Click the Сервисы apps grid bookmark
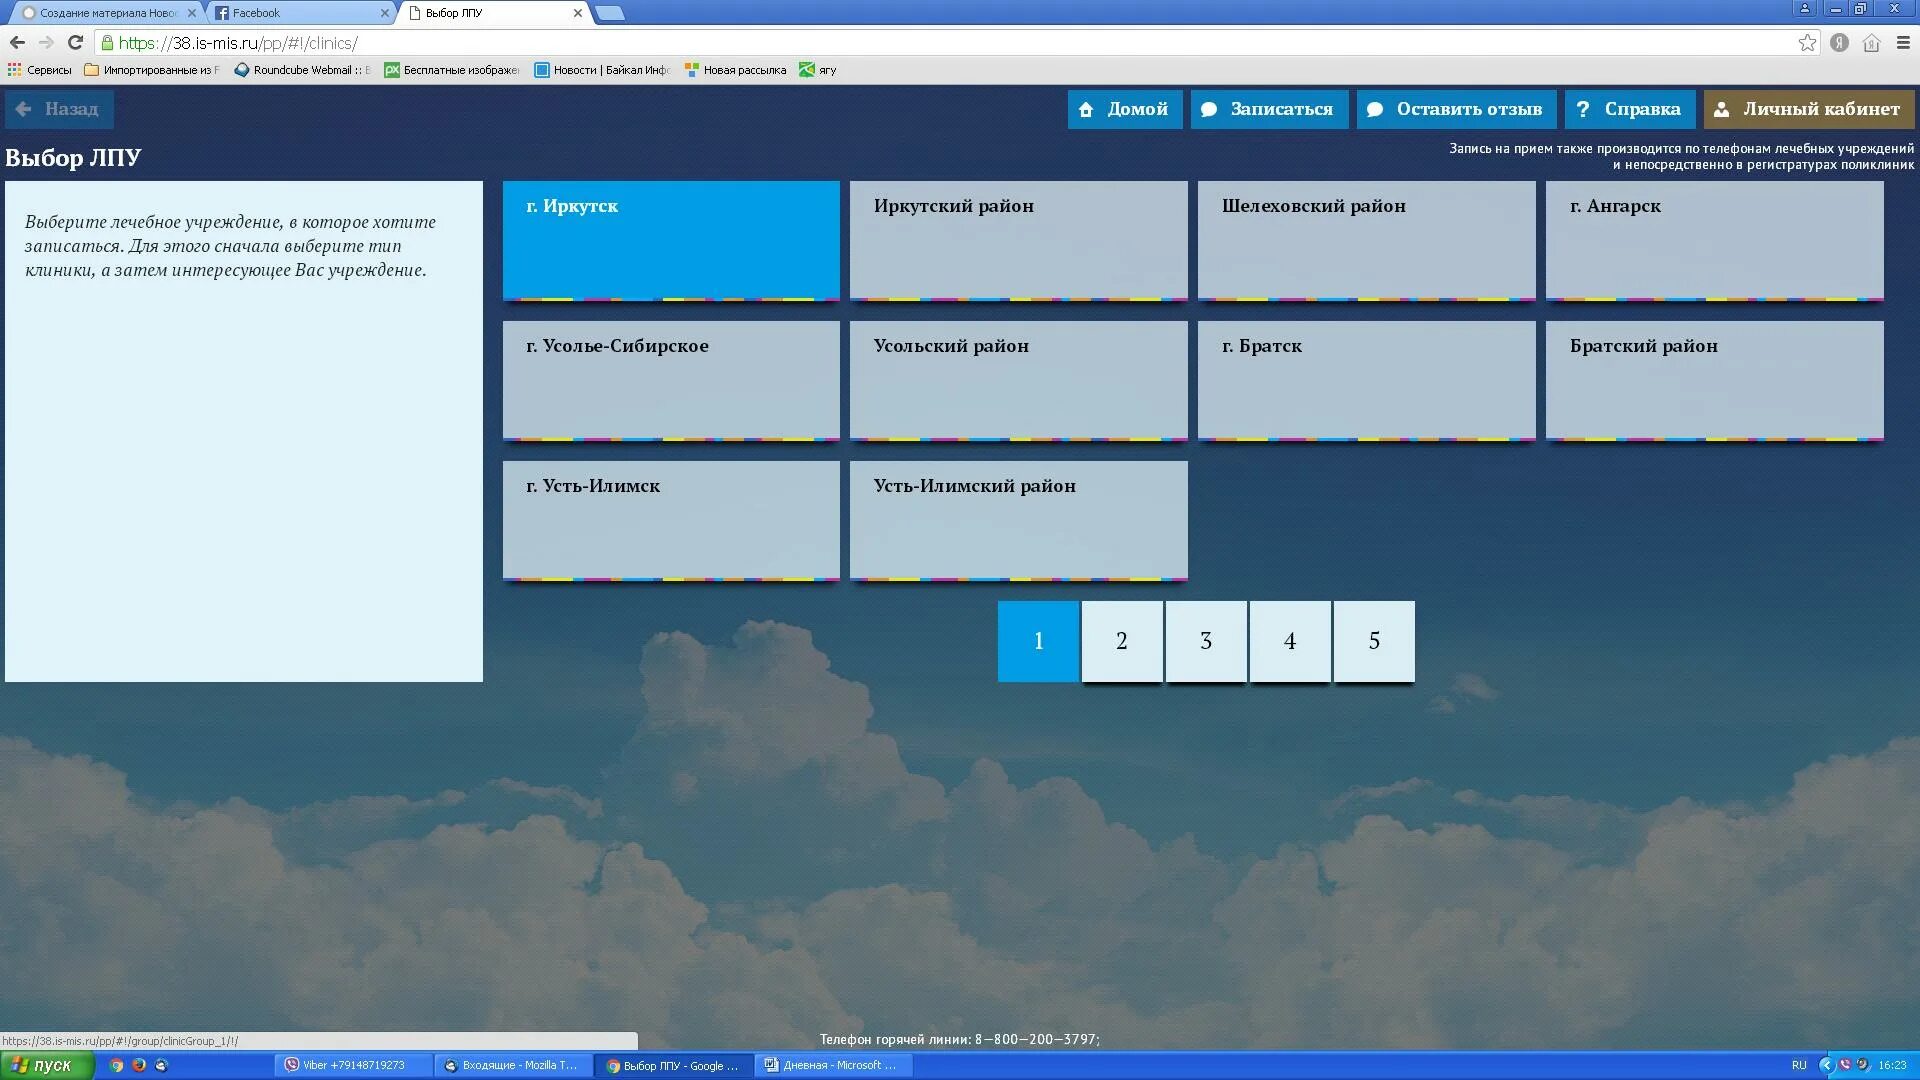1920x1080 pixels. click(x=40, y=70)
